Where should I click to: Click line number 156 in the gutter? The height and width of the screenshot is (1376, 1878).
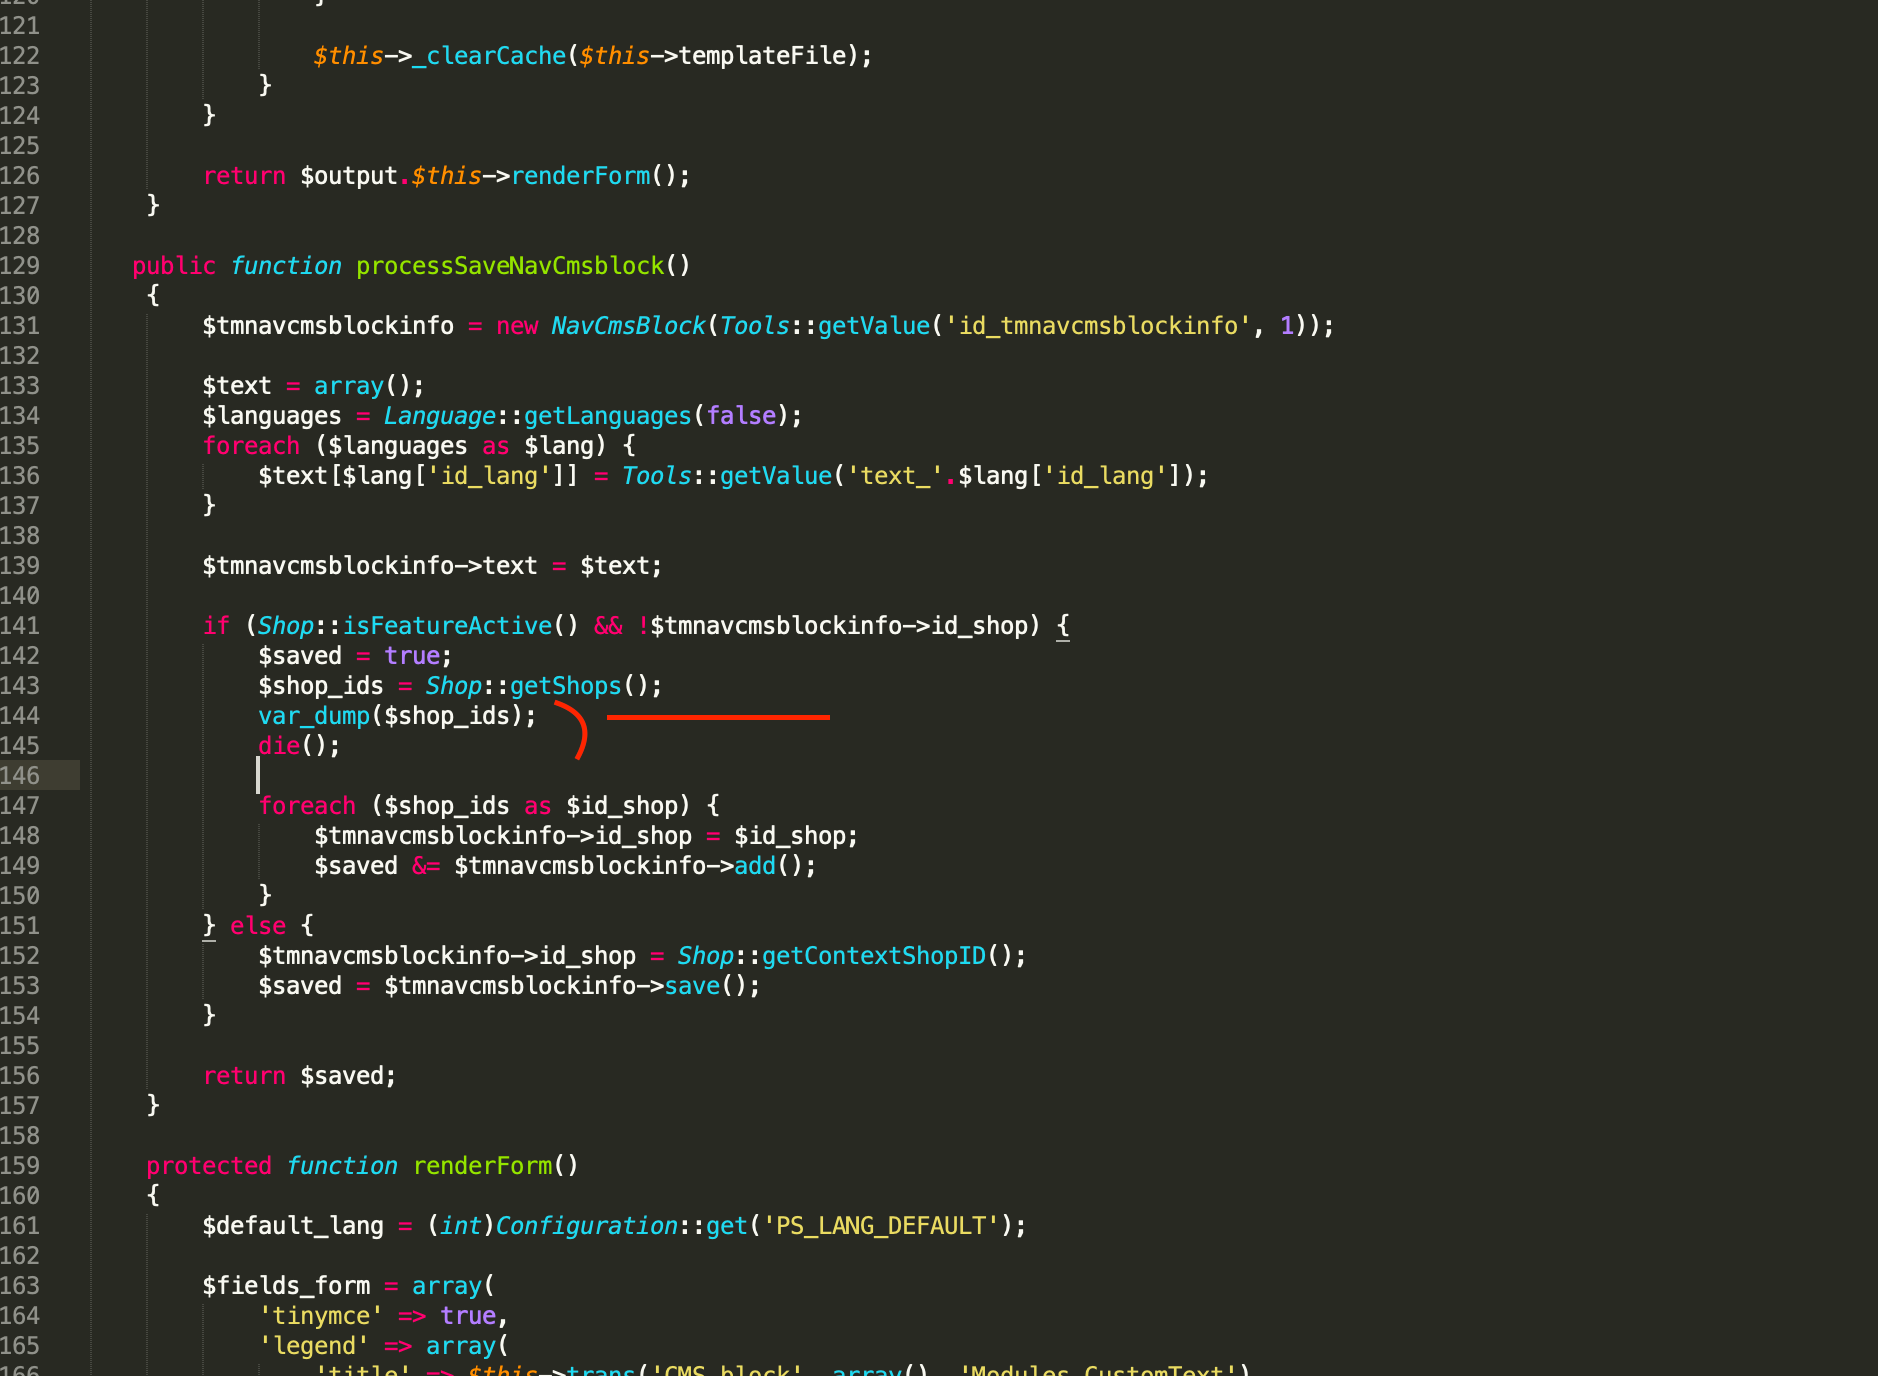click(20, 1076)
